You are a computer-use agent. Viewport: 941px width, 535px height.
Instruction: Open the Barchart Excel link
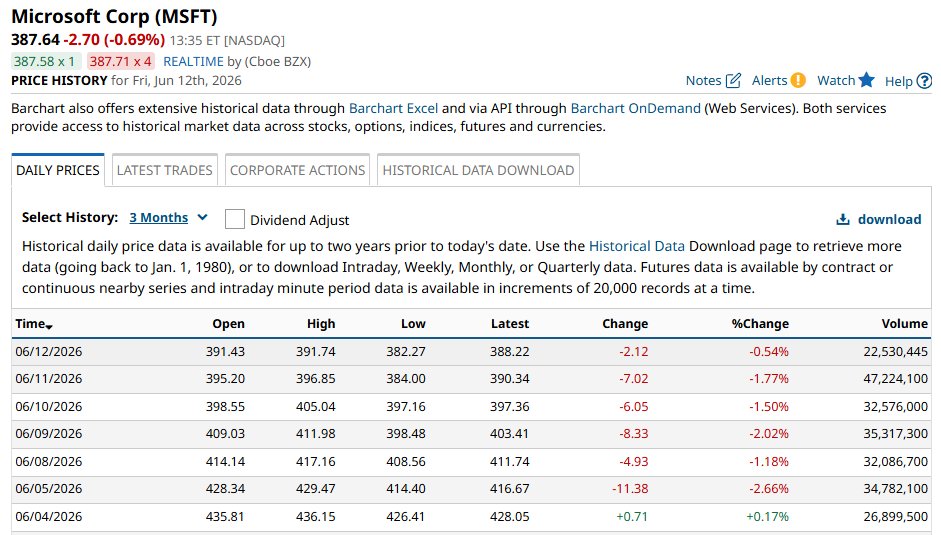click(x=393, y=109)
